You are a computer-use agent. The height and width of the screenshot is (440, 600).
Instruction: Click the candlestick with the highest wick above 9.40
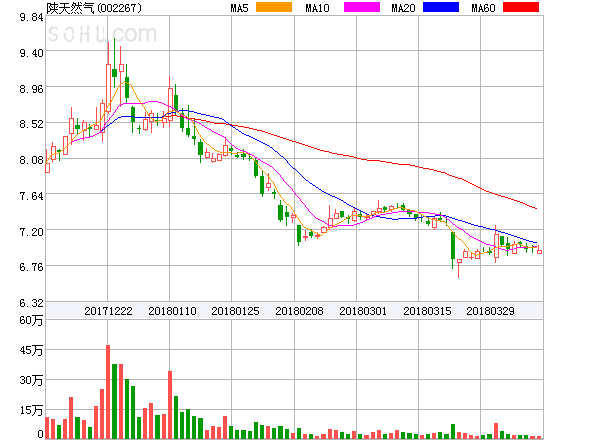click(114, 73)
